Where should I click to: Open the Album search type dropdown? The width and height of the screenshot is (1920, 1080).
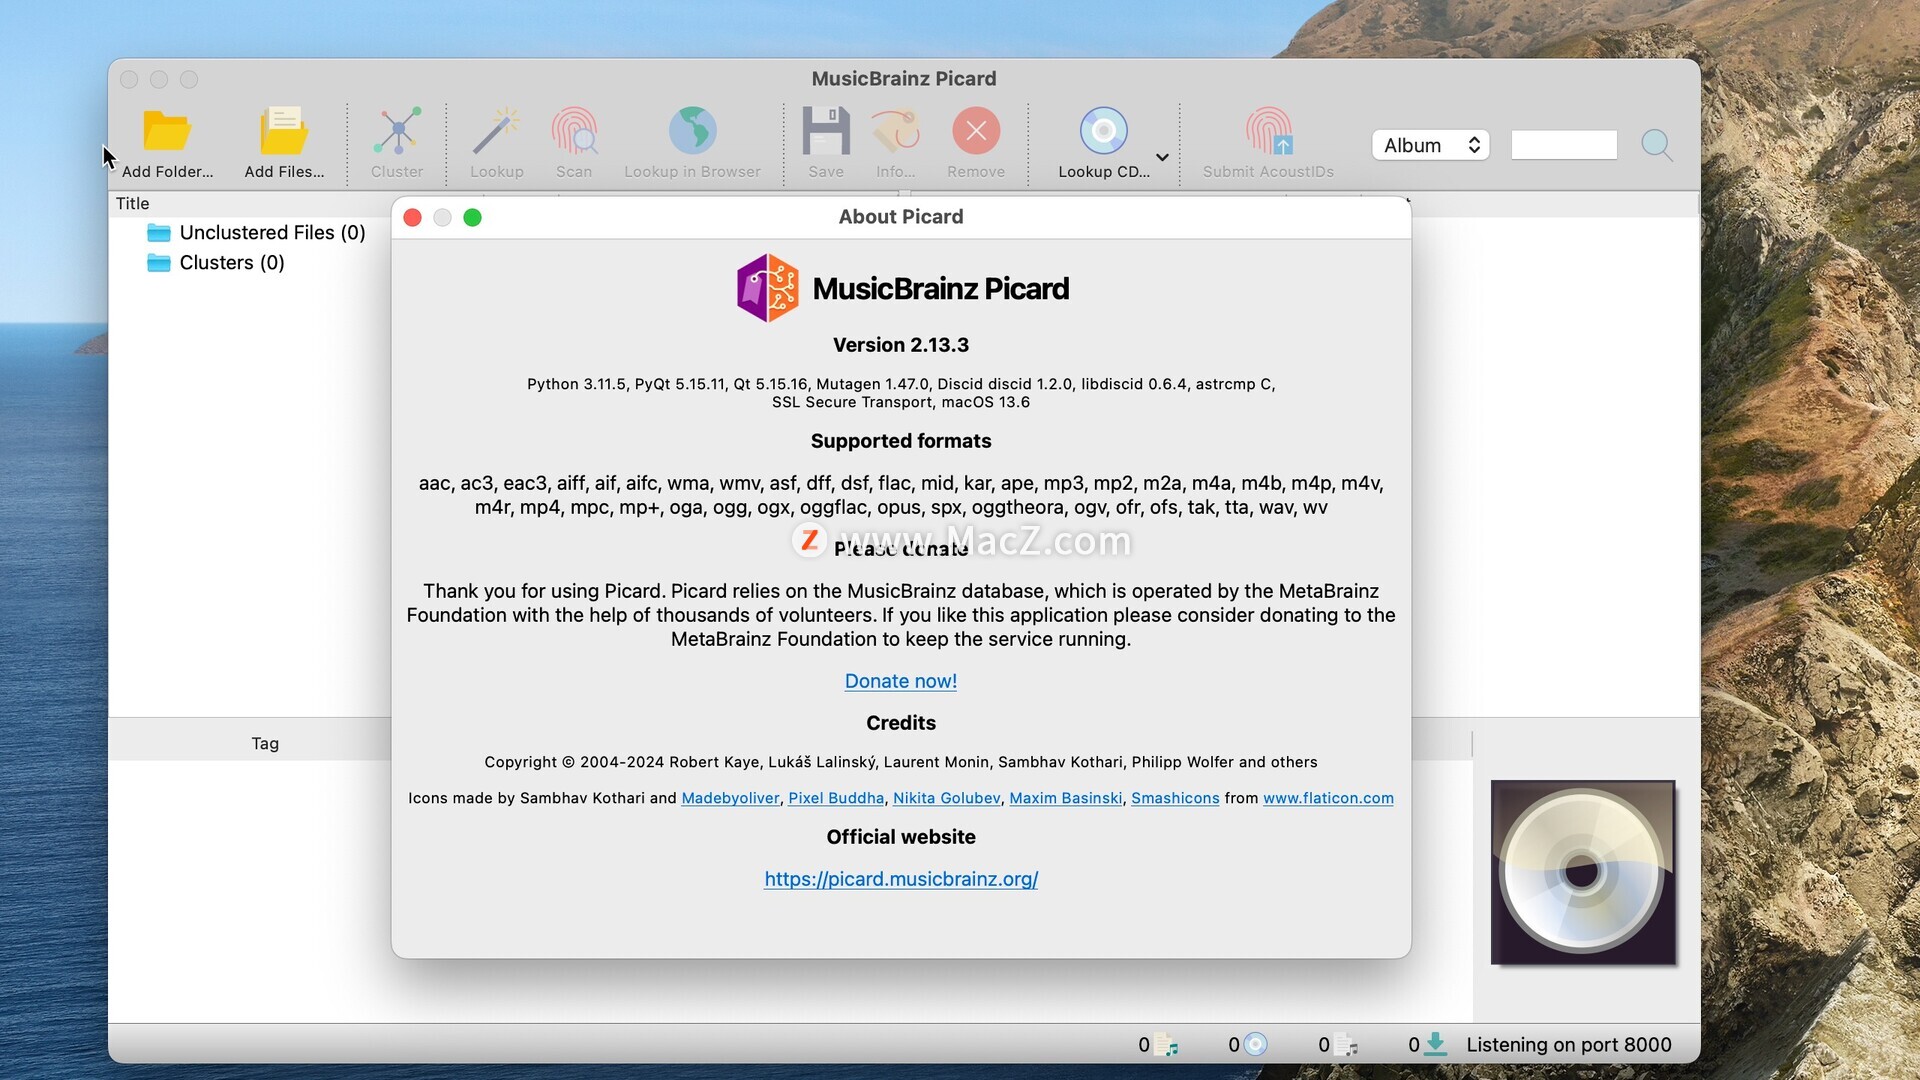pos(1431,145)
